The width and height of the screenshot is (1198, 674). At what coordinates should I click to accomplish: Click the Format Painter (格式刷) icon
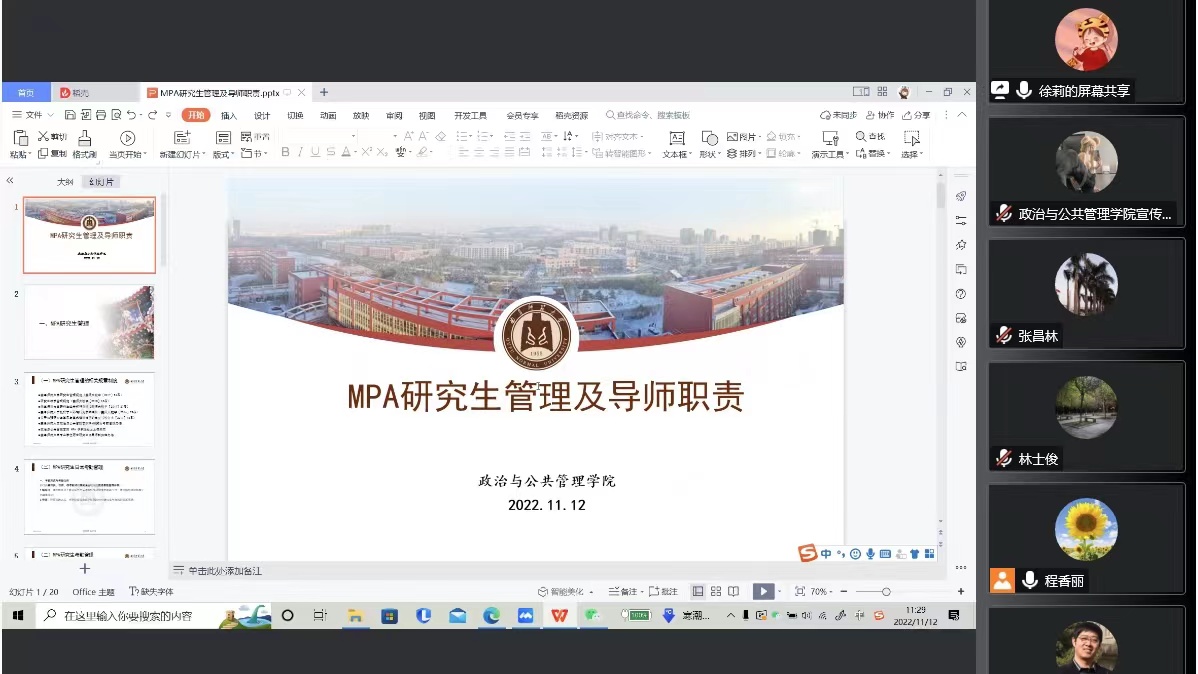click(84, 138)
